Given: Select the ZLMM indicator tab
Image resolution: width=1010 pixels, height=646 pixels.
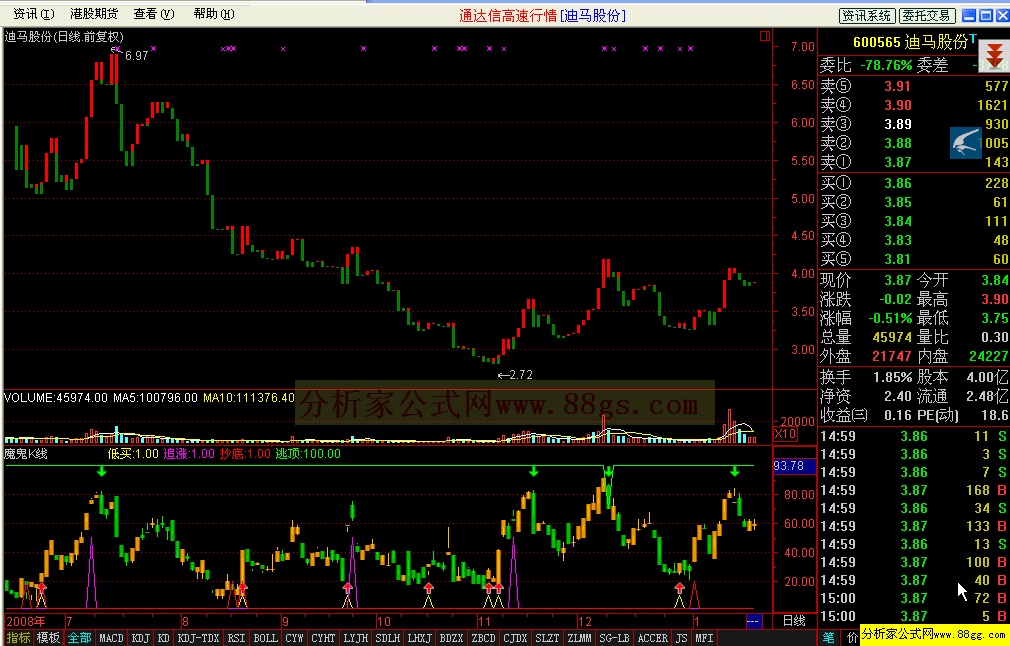Looking at the screenshot, I should coord(580,638).
